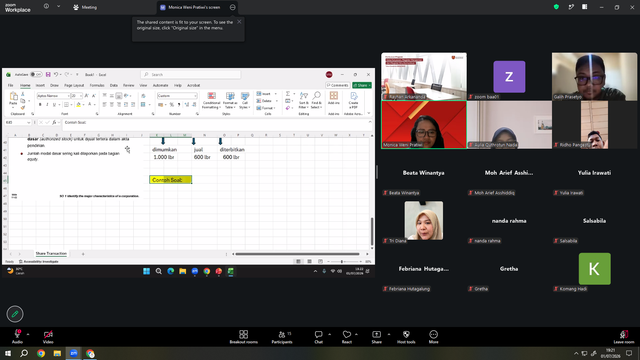The image size is (640, 360).
Task: Open Chrome from the Windows taskbar
Action: pyautogui.click(x=41, y=353)
